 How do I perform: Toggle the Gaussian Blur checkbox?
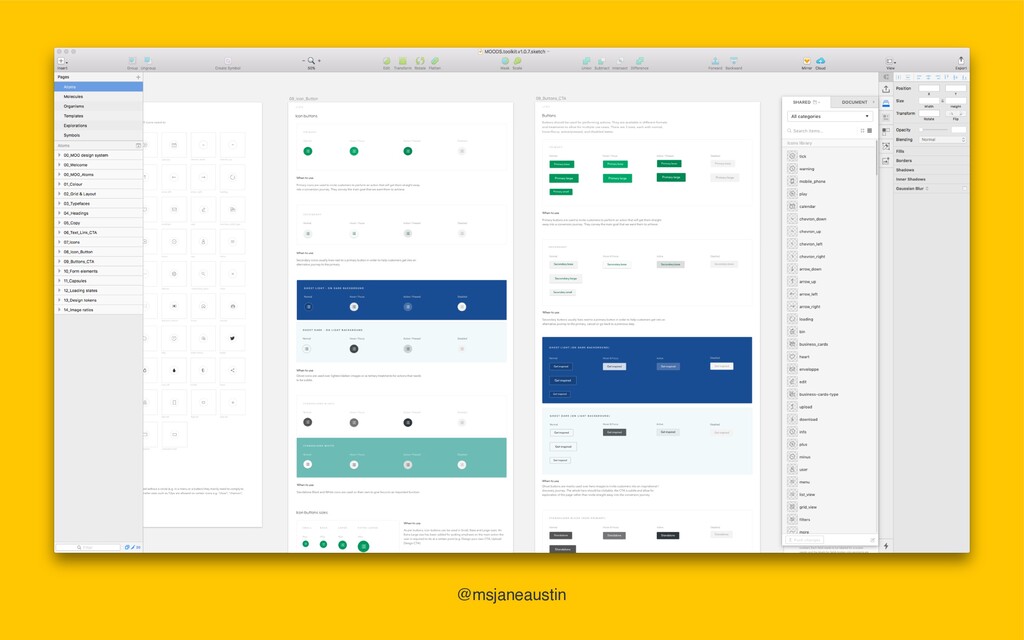click(x=964, y=189)
